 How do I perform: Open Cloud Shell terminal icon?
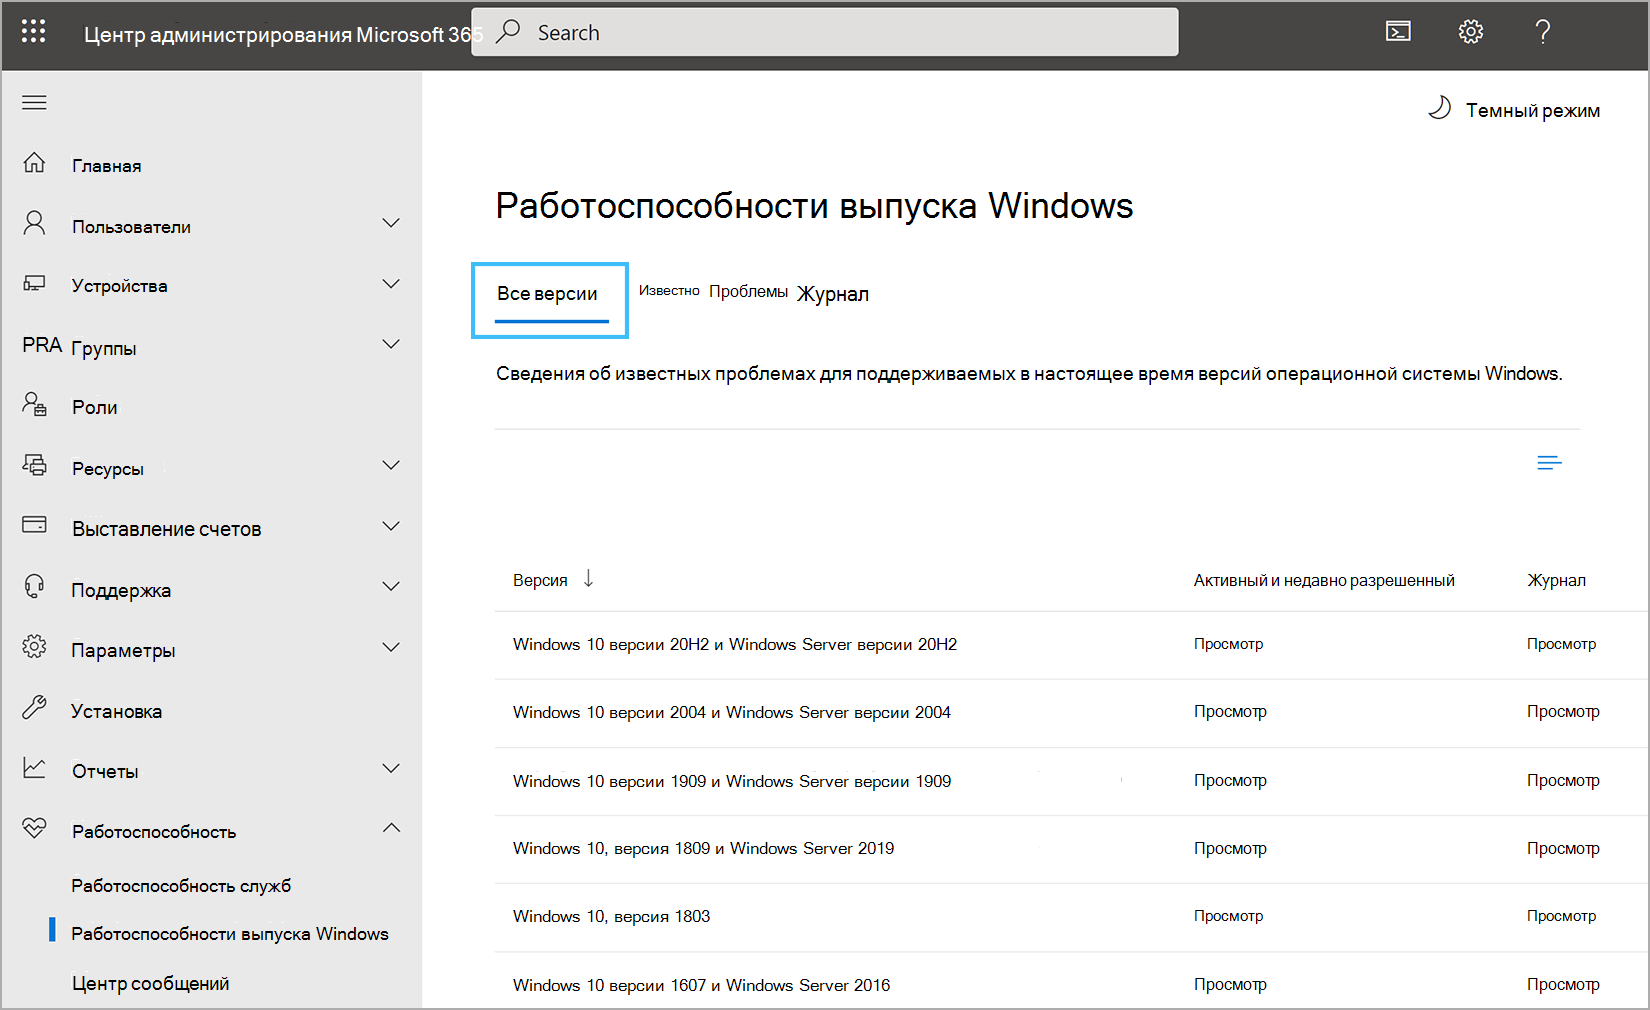point(1398,32)
